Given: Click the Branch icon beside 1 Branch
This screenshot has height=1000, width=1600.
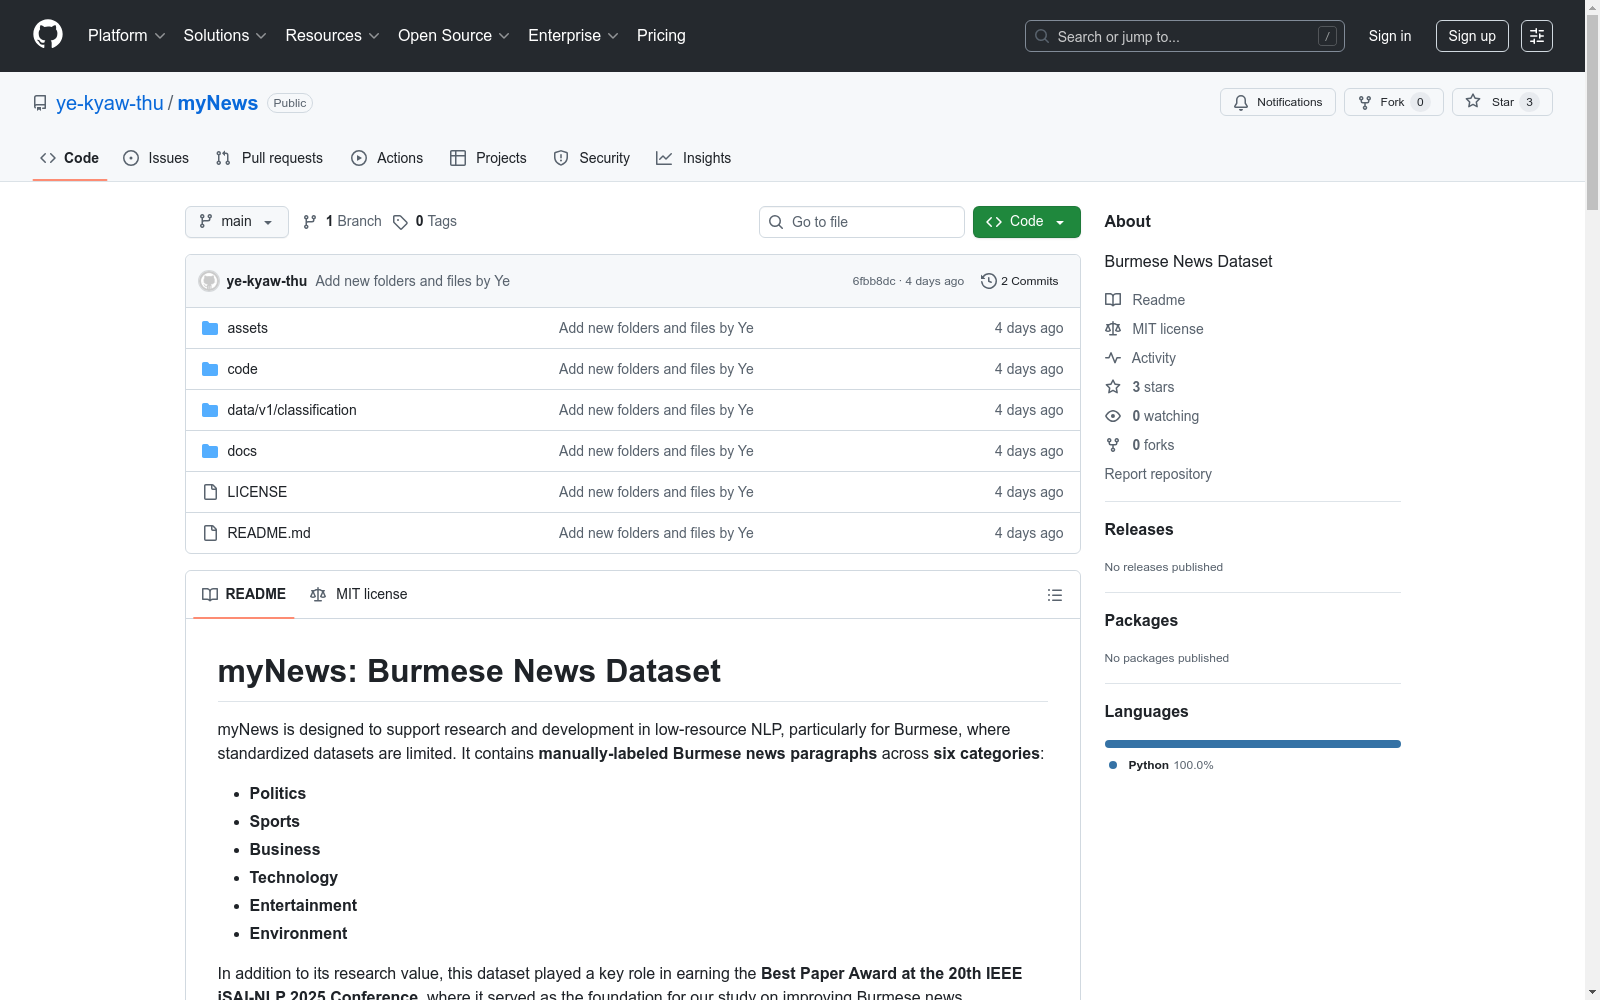Looking at the screenshot, I should coord(310,222).
